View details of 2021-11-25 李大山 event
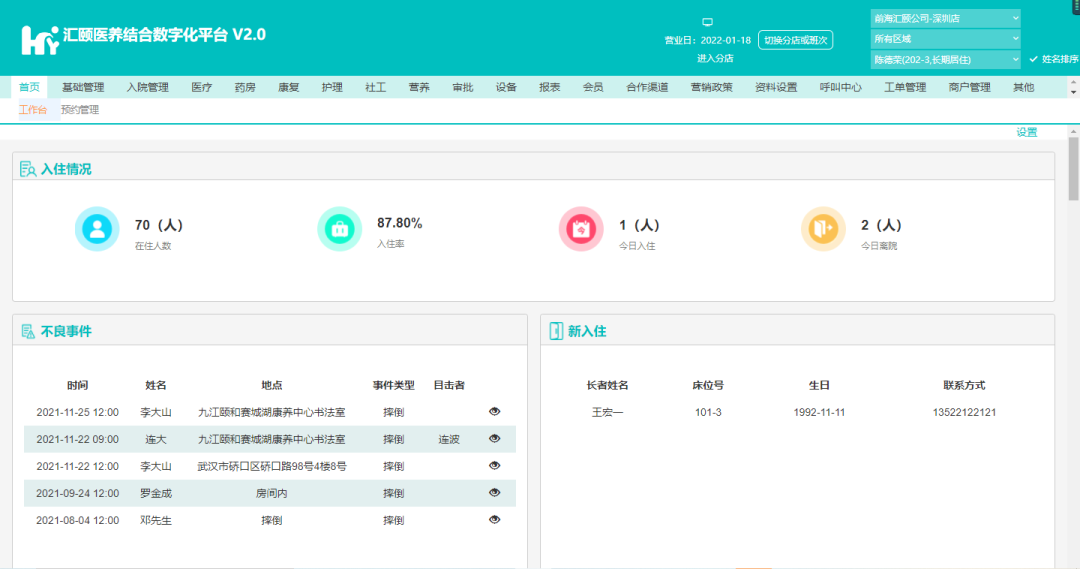Viewport: 1080px width, 569px height. coord(495,411)
